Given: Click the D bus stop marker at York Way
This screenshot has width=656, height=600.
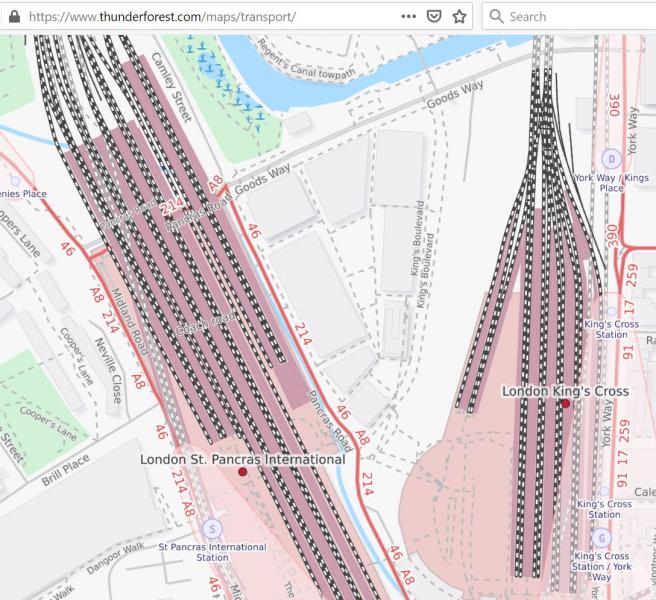Looking at the screenshot, I should click(x=611, y=159).
